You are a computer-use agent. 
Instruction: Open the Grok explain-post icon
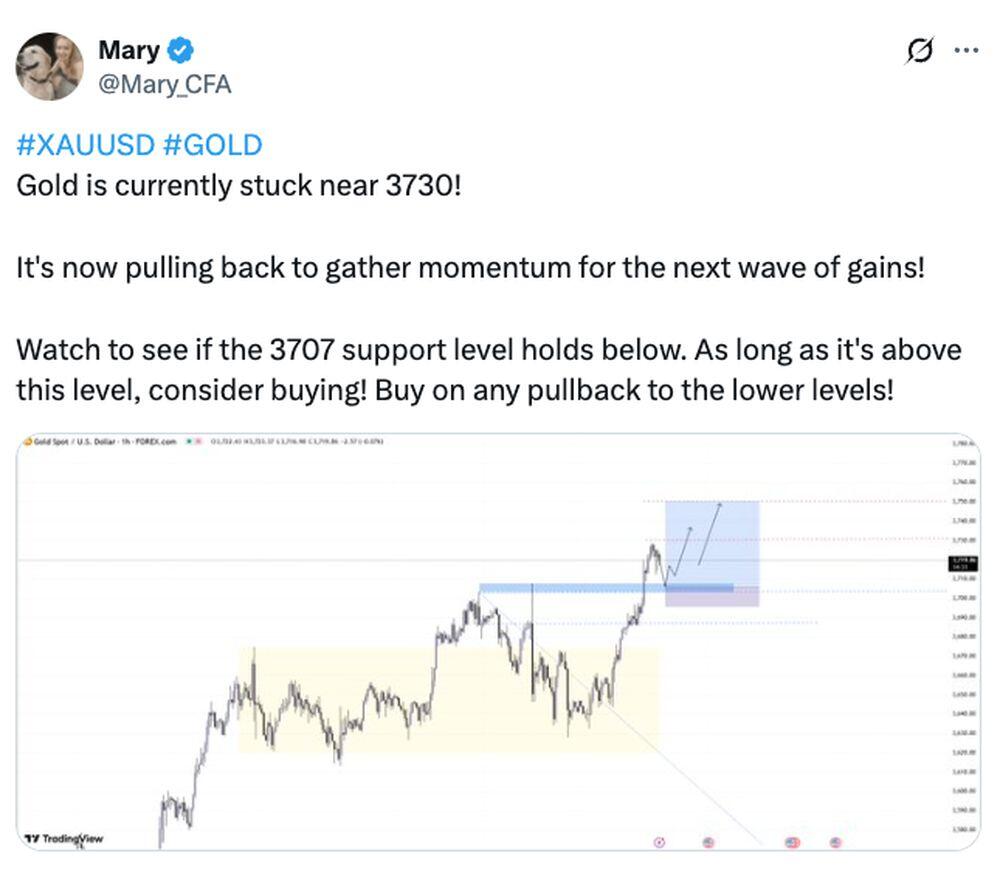(x=919, y=50)
